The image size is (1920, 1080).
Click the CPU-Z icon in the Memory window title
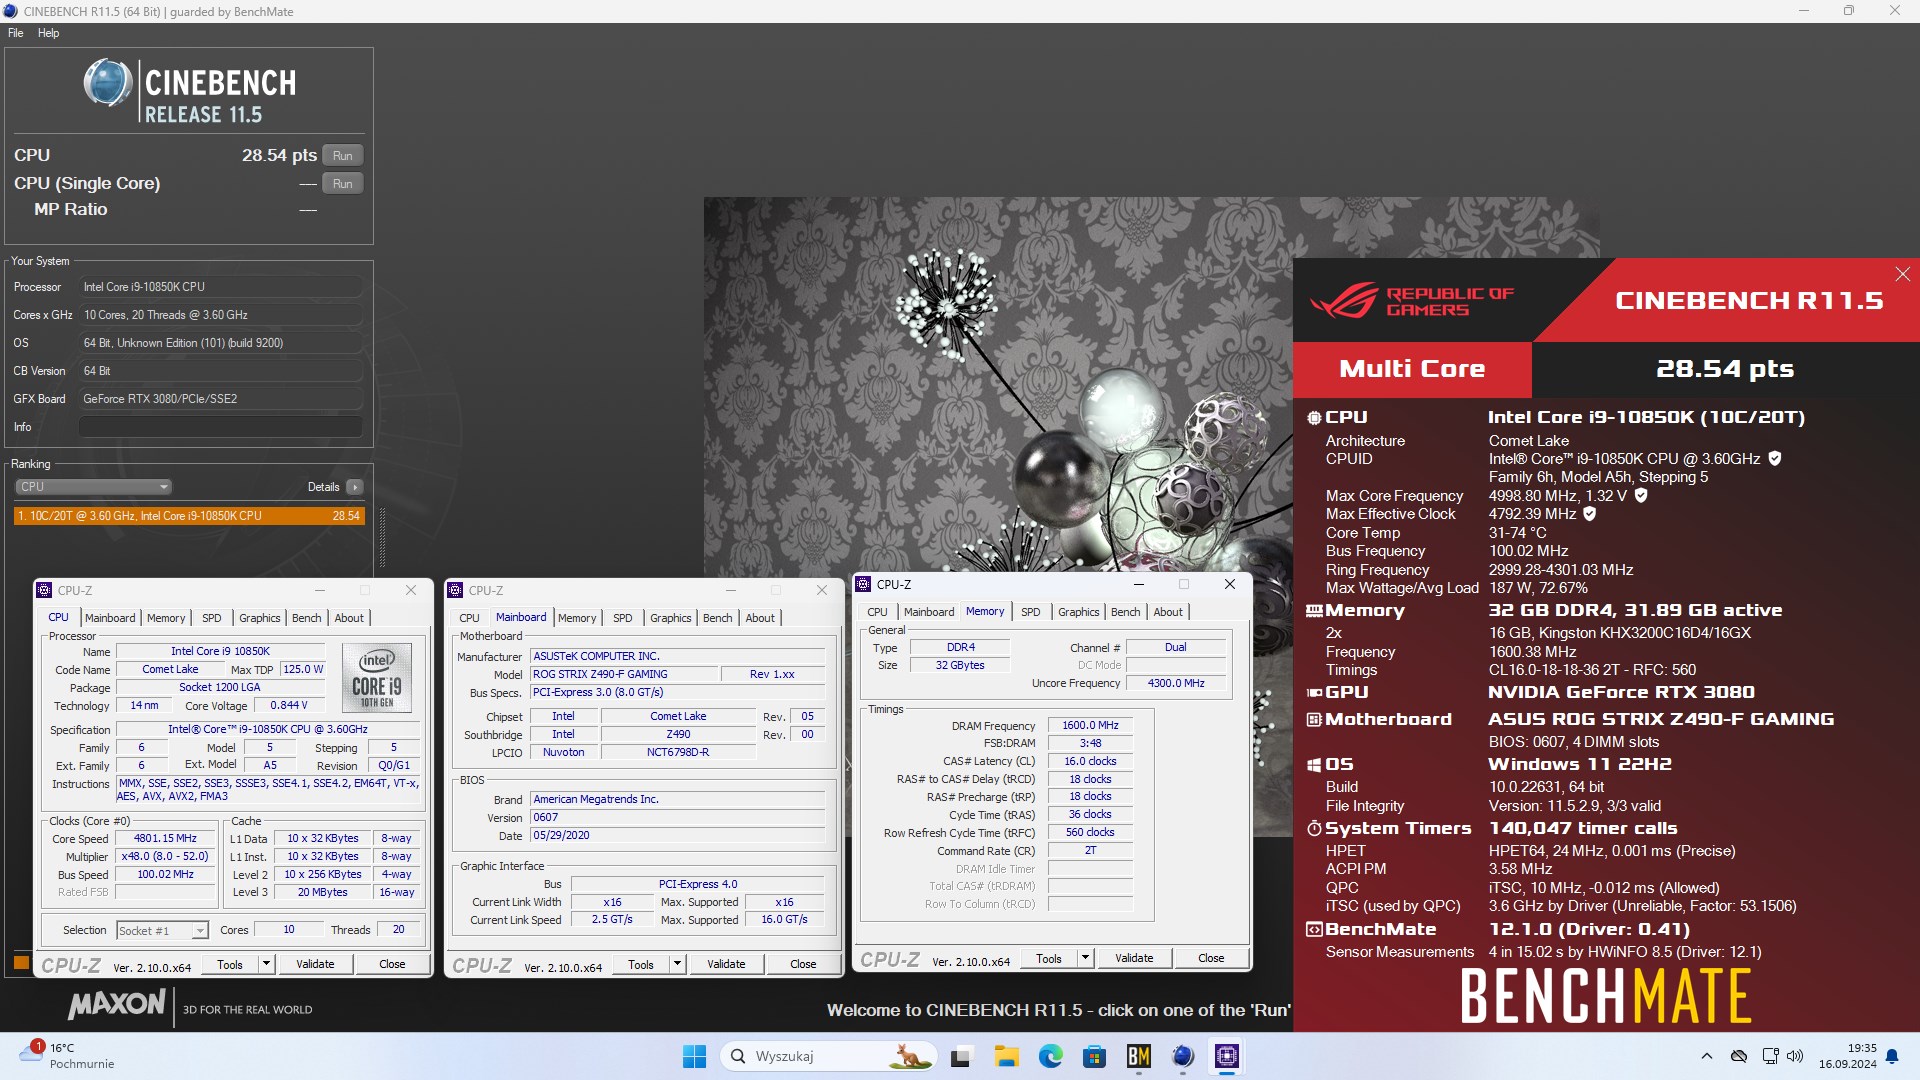pyautogui.click(x=863, y=584)
